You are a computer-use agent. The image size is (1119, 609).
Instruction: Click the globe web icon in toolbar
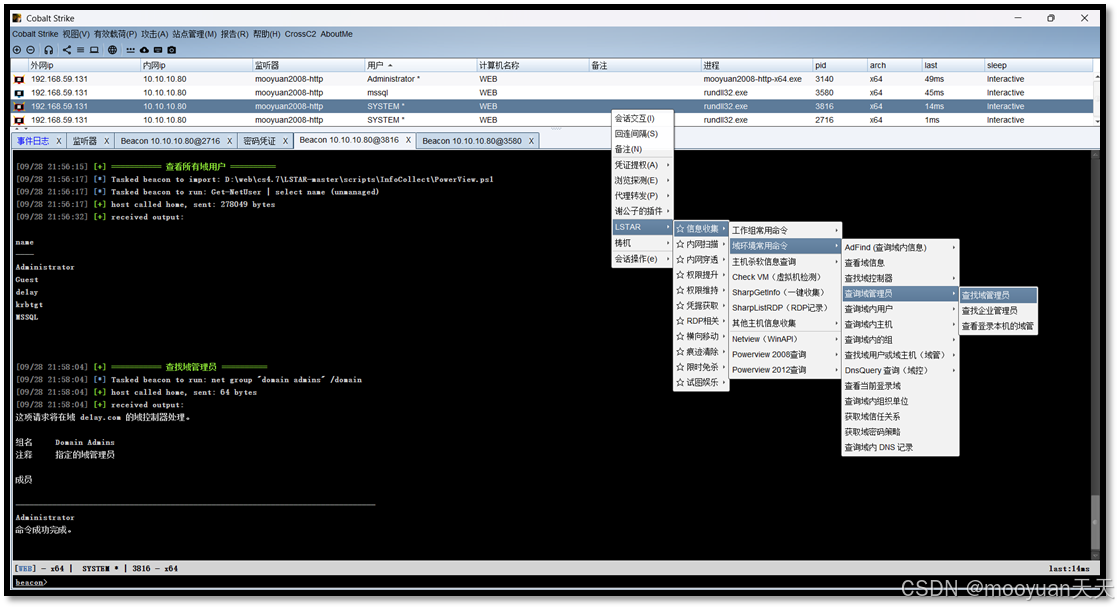pos(113,50)
